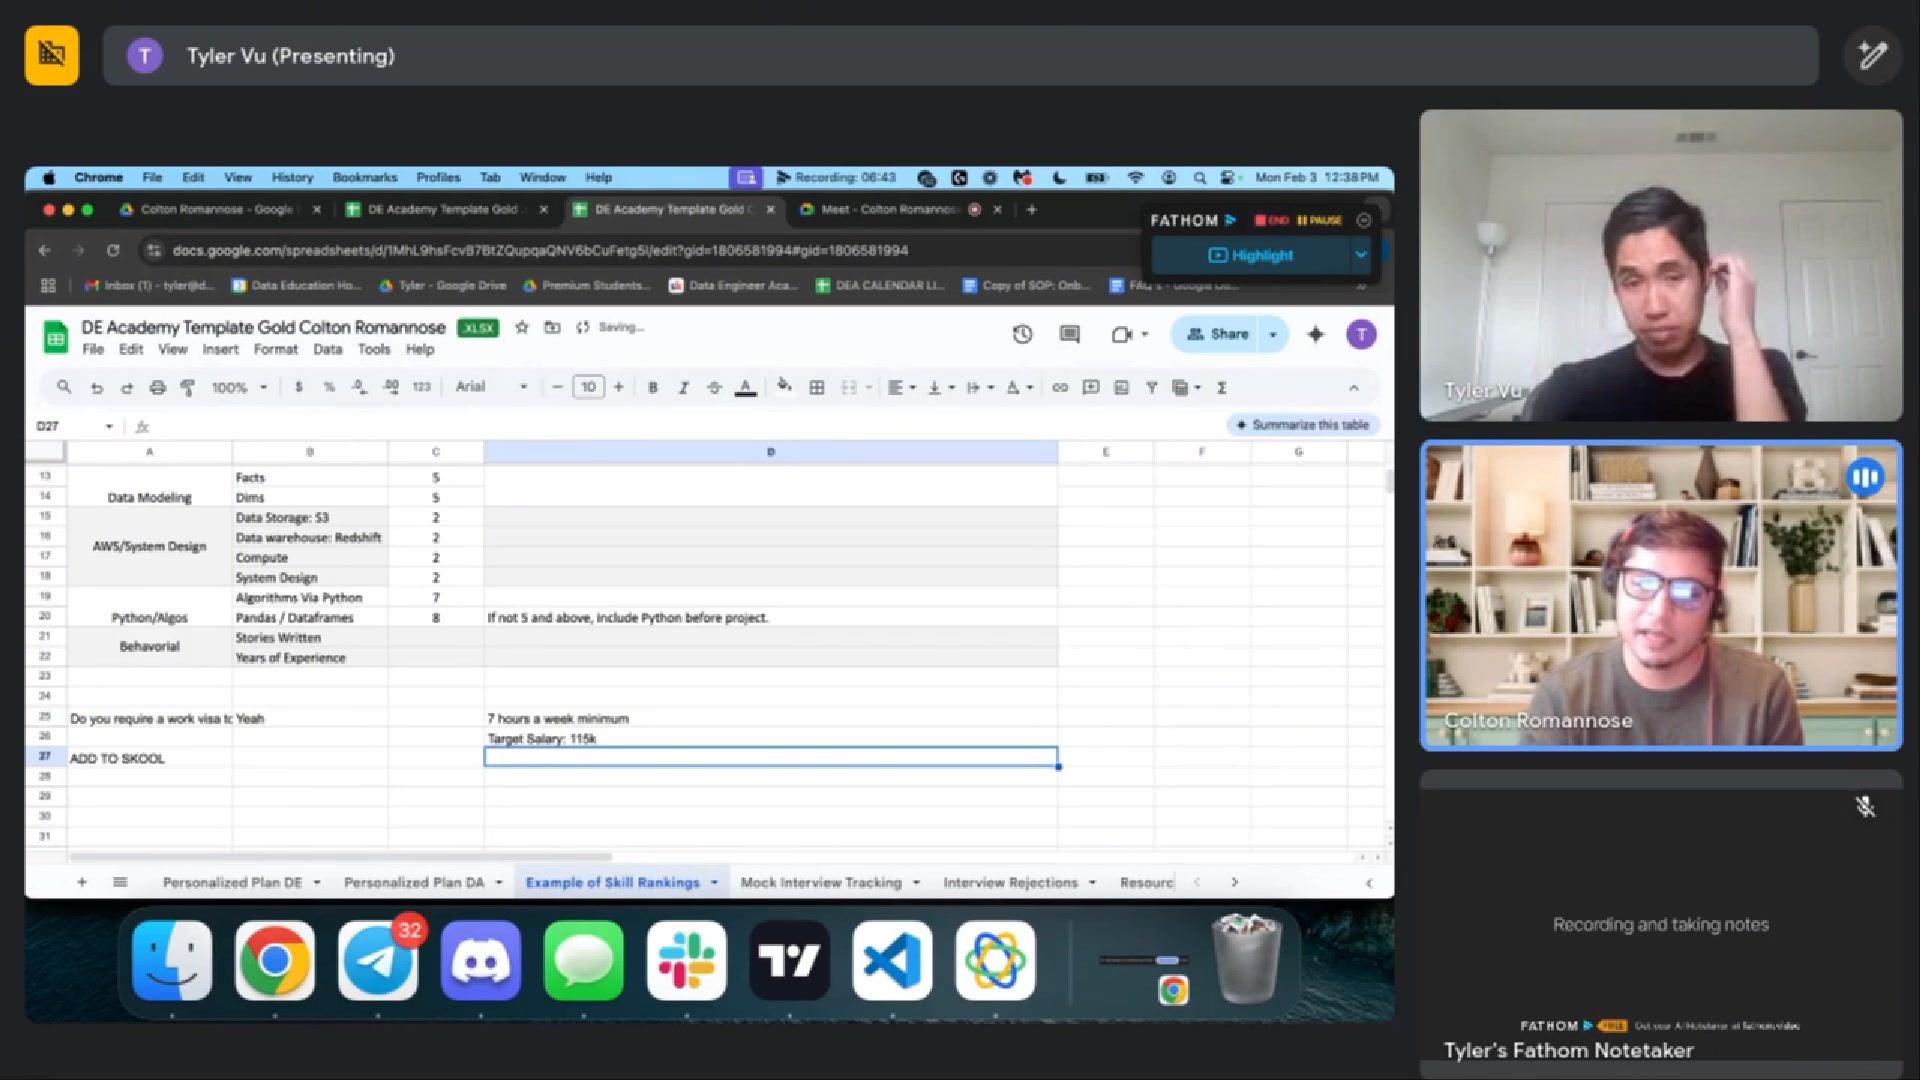Open the fill color bucket picker
This screenshot has width=1920, height=1080.
click(784, 386)
